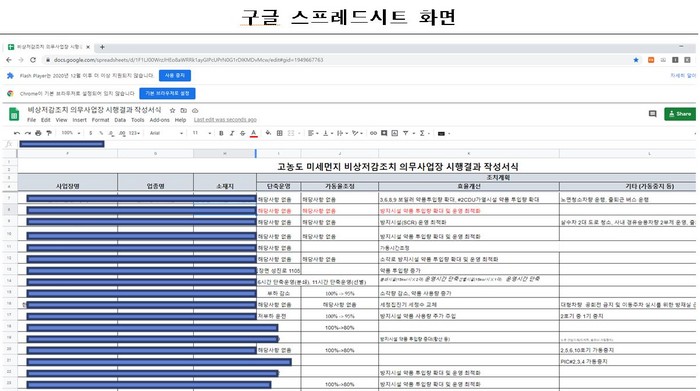Apply strikethrough formatting
This screenshot has height=391, width=700.
point(242,133)
